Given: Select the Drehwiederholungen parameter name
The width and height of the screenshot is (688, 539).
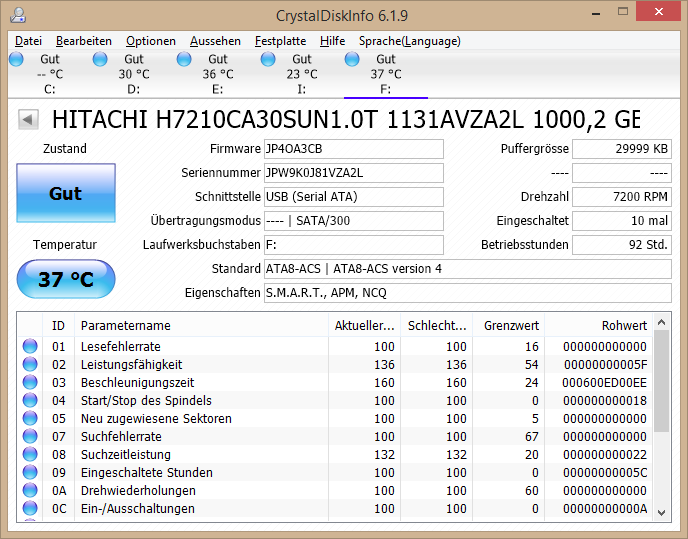Looking at the screenshot, I should tap(138, 490).
